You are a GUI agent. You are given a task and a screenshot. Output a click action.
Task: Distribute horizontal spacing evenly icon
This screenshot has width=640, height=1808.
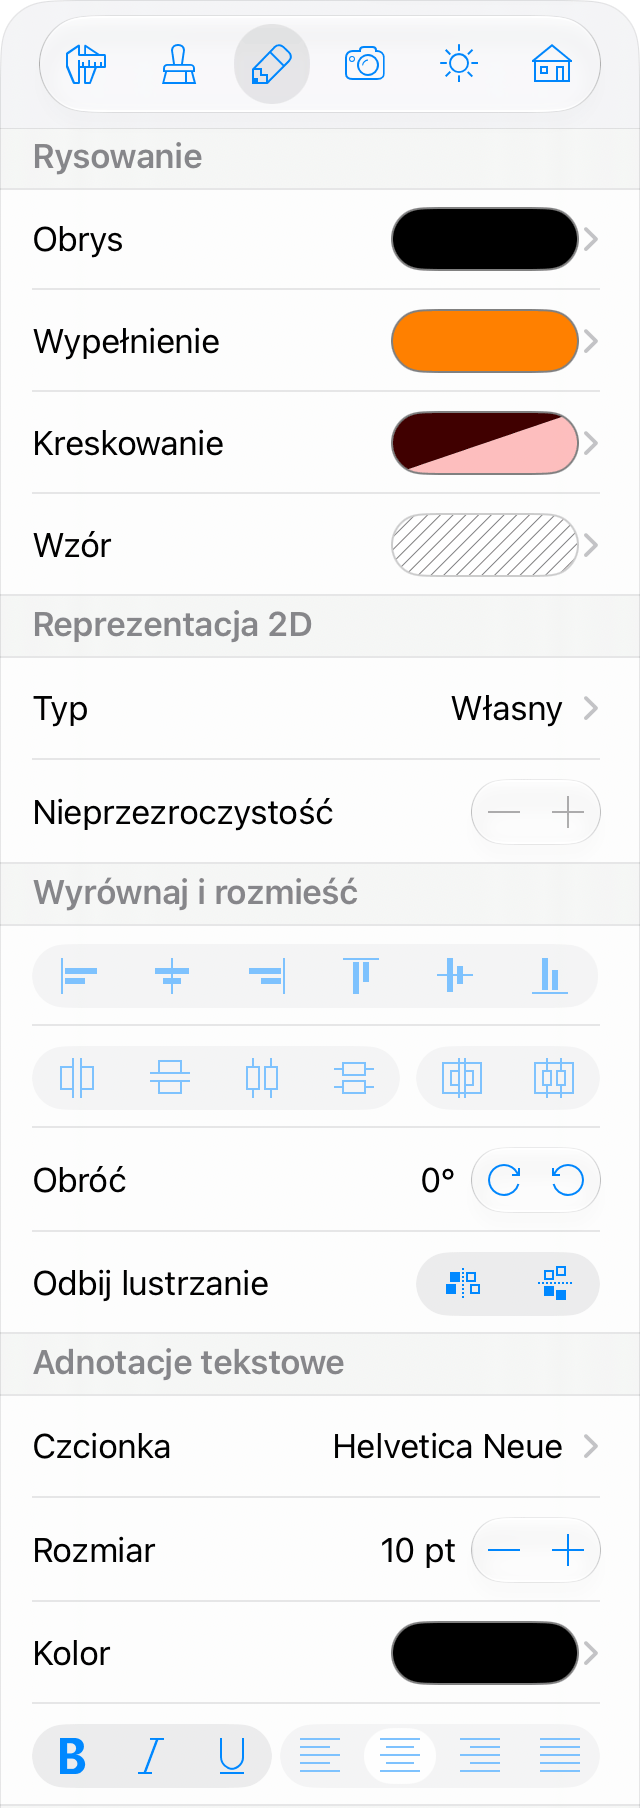pyautogui.click(x=262, y=1078)
